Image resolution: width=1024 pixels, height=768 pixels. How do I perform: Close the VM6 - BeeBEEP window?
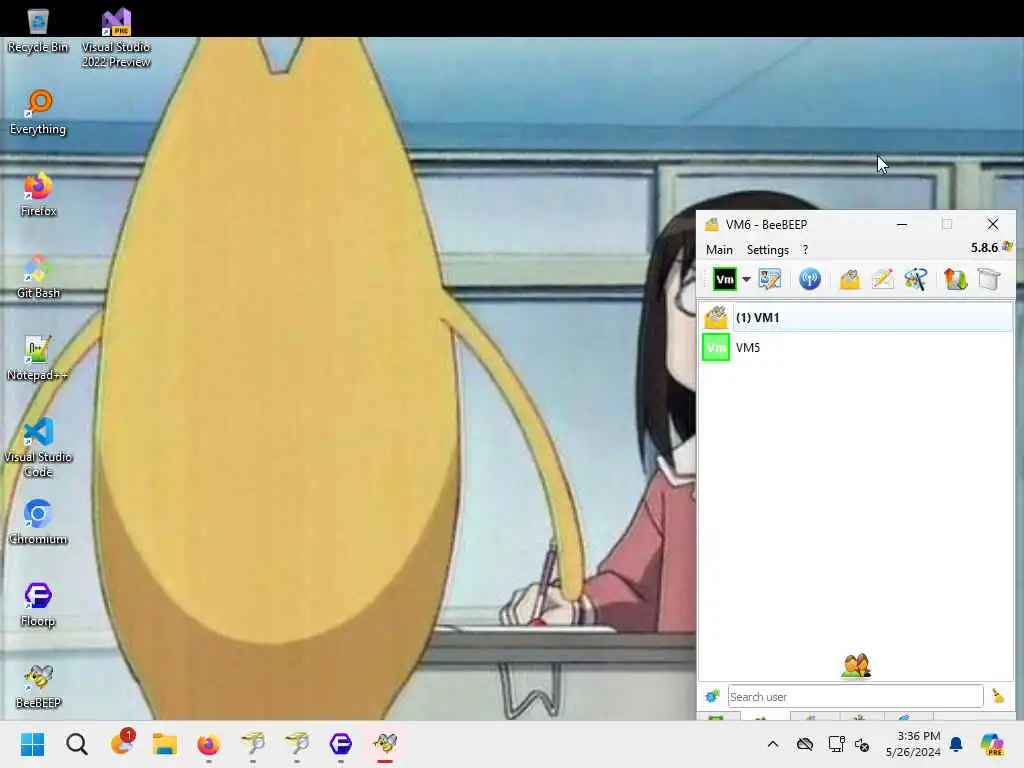pyautogui.click(x=993, y=224)
